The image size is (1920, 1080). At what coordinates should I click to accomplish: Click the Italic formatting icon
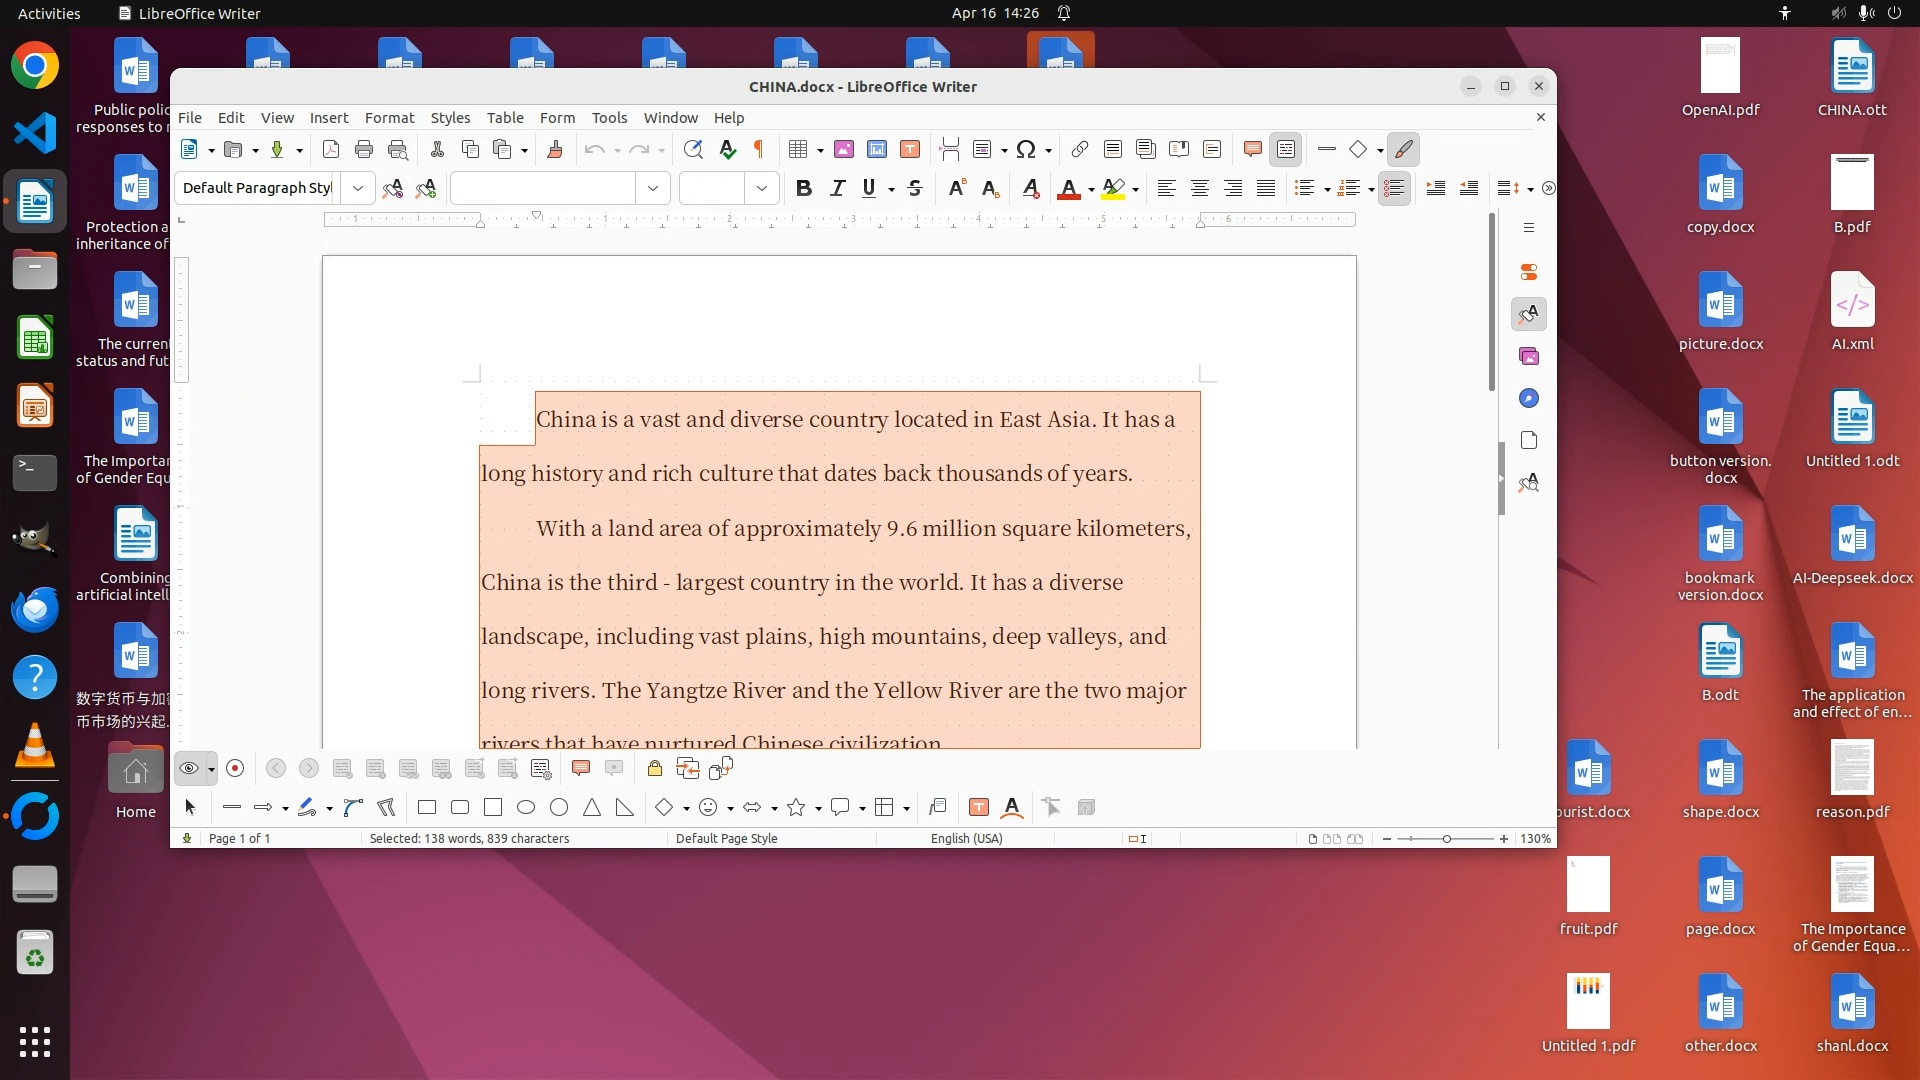coord(837,188)
